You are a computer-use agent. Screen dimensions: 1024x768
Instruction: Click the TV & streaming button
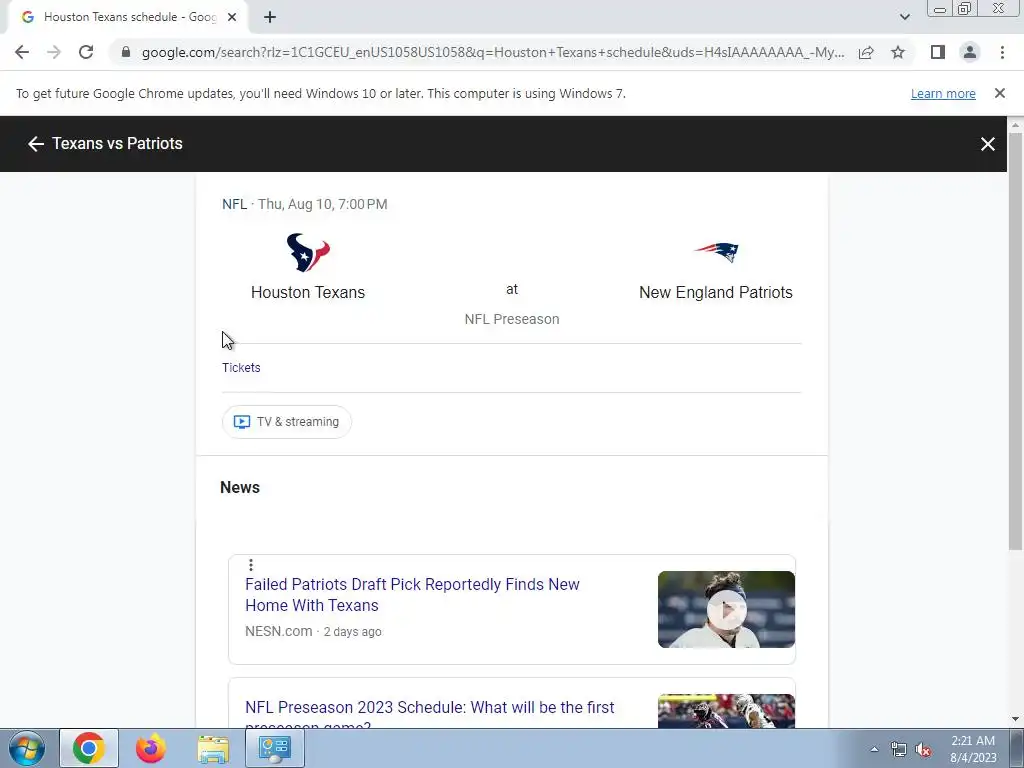click(x=287, y=422)
